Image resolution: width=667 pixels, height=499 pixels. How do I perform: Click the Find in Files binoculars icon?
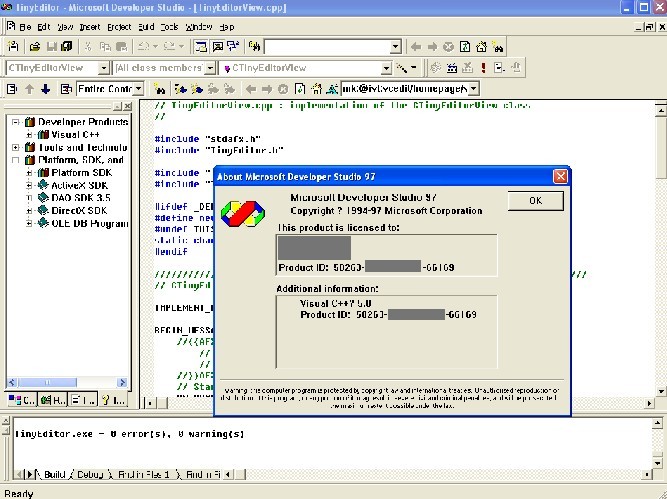coord(254,46)
